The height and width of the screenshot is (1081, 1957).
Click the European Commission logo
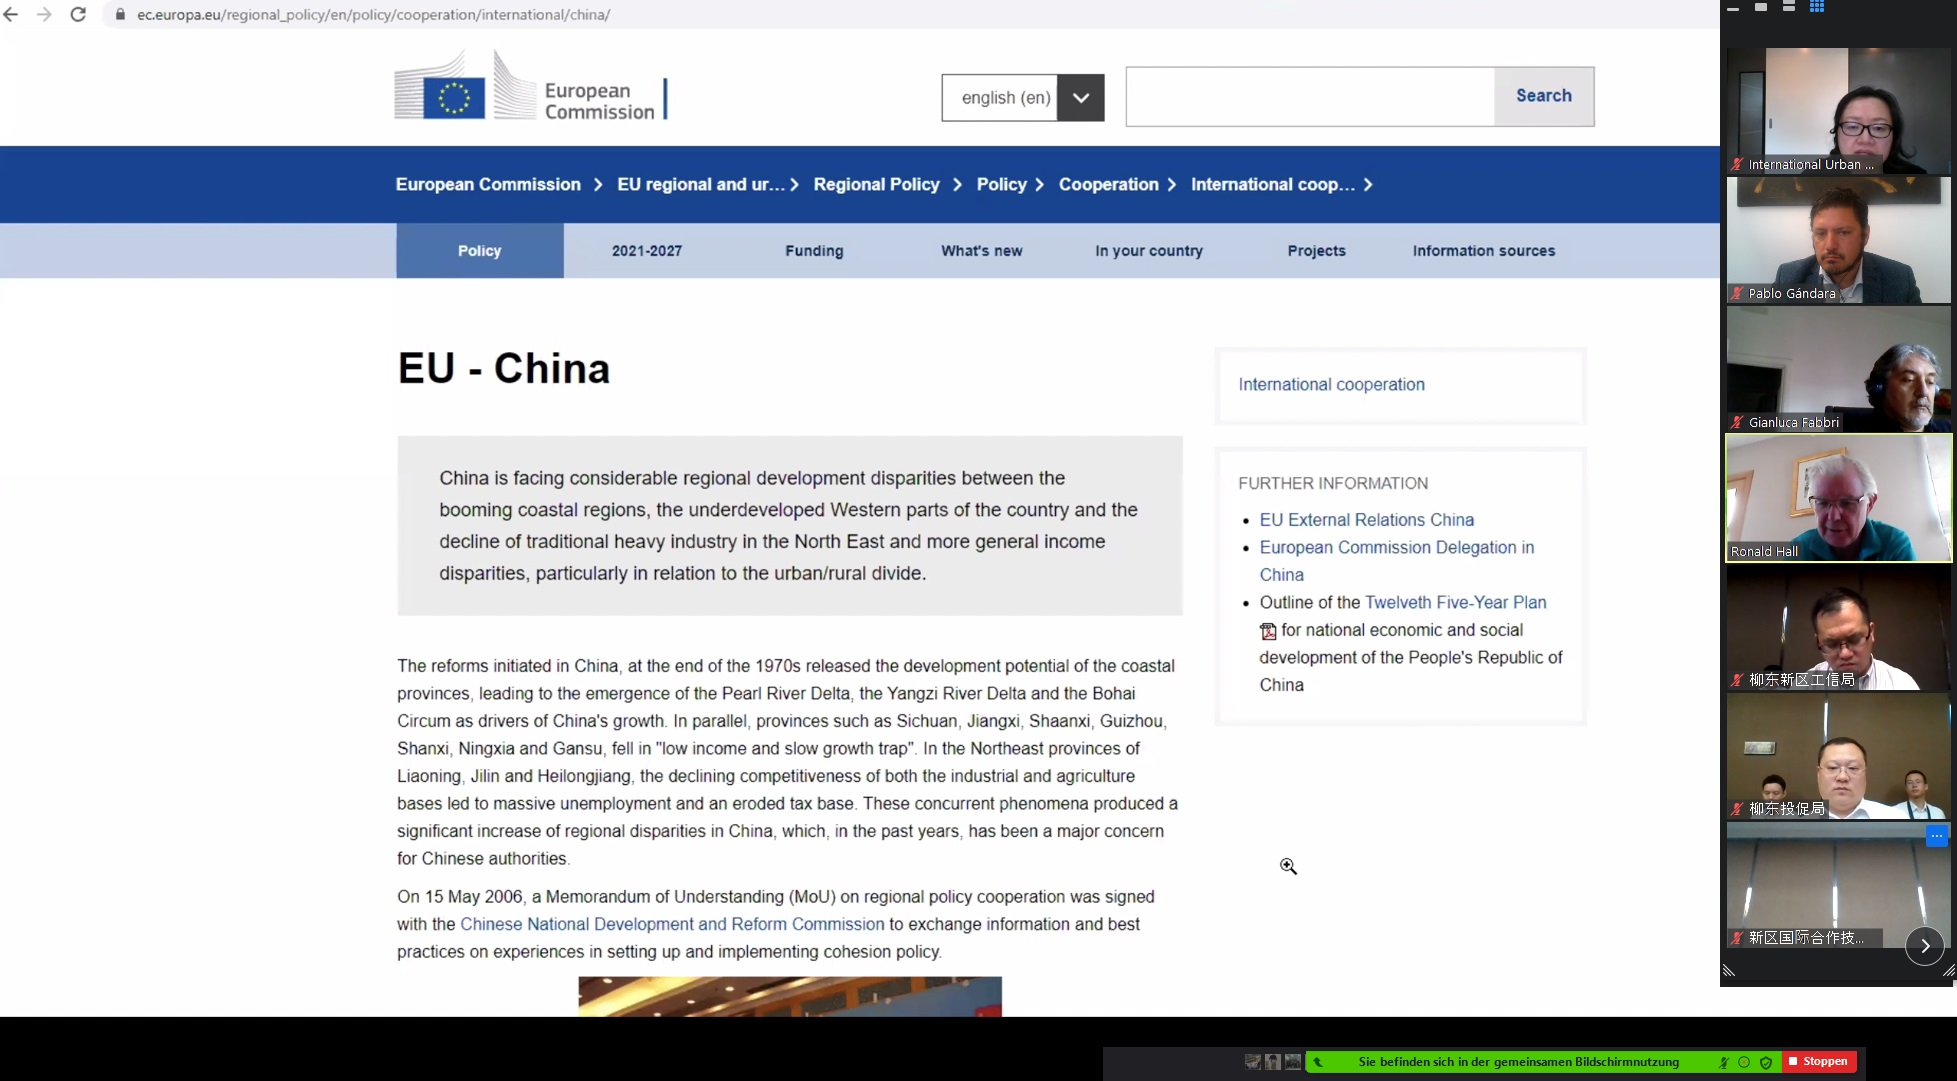coord(530,88)
